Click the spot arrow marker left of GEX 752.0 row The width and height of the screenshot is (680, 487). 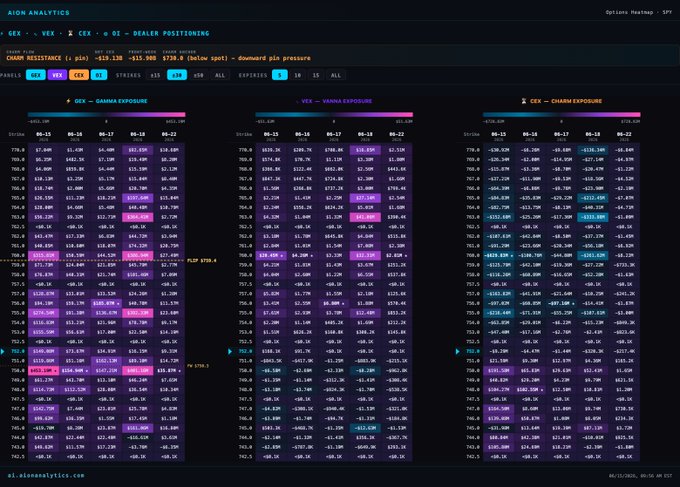[x=3, y=351]
